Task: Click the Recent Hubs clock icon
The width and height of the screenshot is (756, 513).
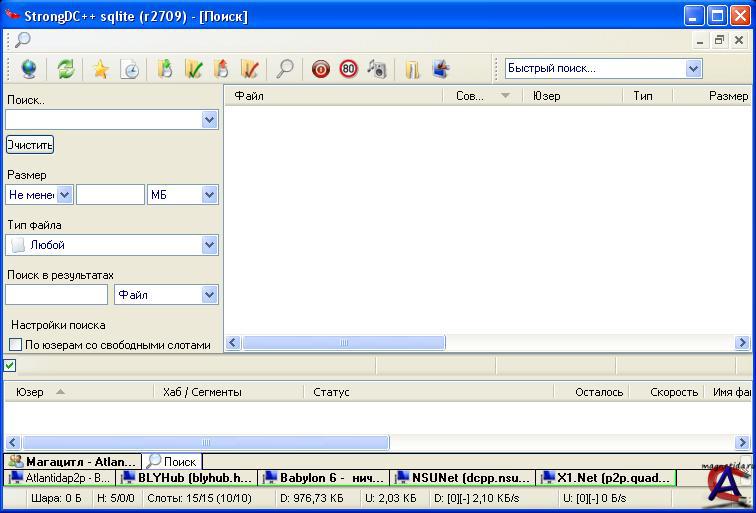Action: pyautogui.click(x=130, y=69)
